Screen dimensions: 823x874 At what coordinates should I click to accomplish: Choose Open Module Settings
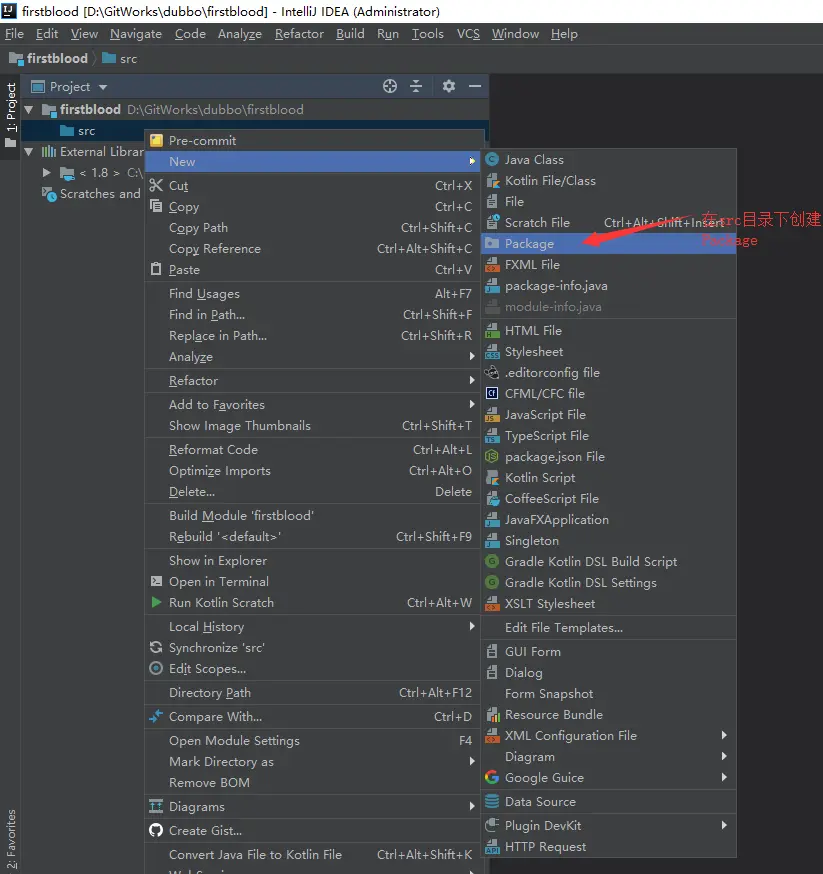click(313, 741)
